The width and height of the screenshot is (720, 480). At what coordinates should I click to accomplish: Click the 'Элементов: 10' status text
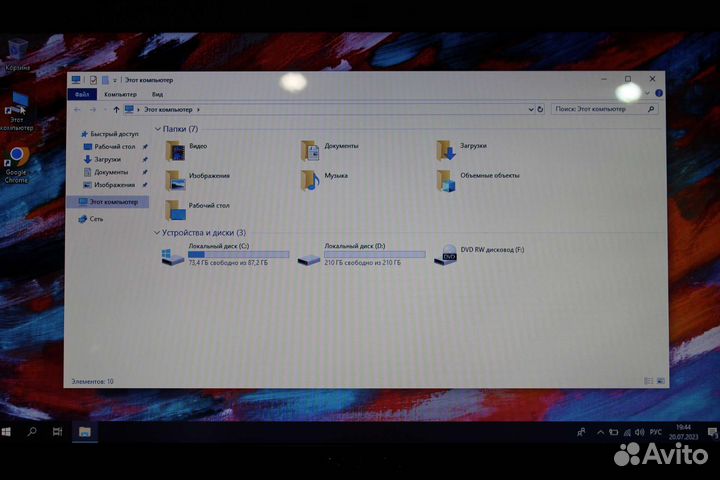tap(92, 382)
